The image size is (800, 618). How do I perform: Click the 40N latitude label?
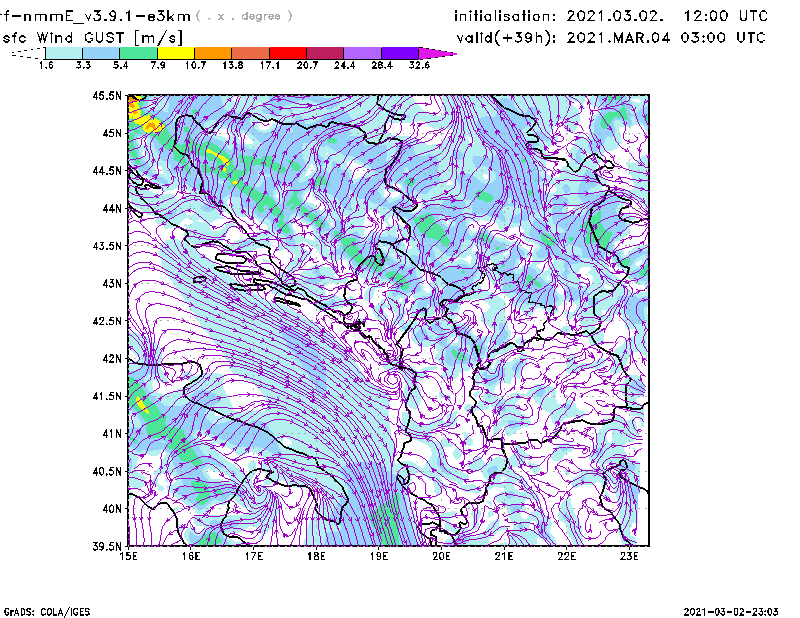coord(112,509)
